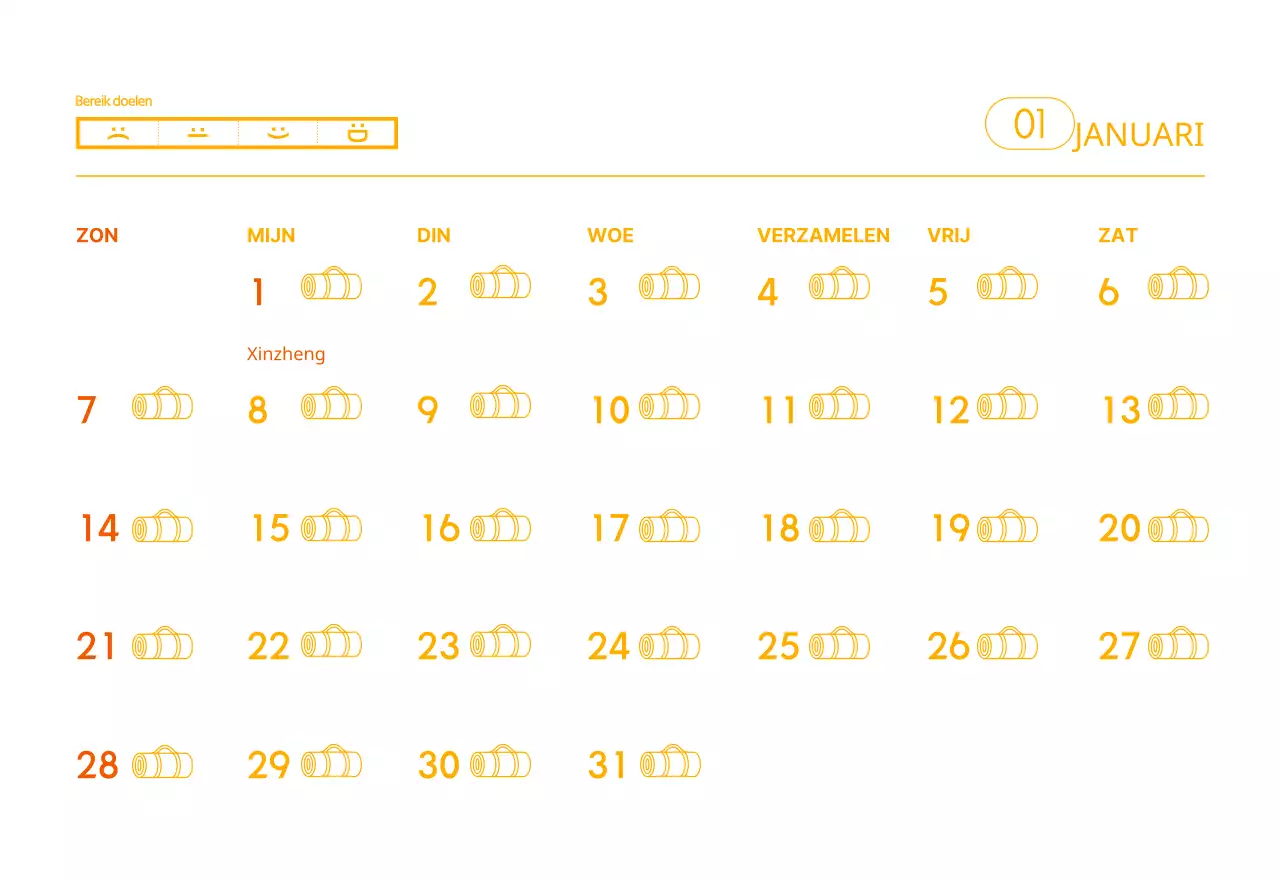Click the yoga mat icon for day 17

669,527
